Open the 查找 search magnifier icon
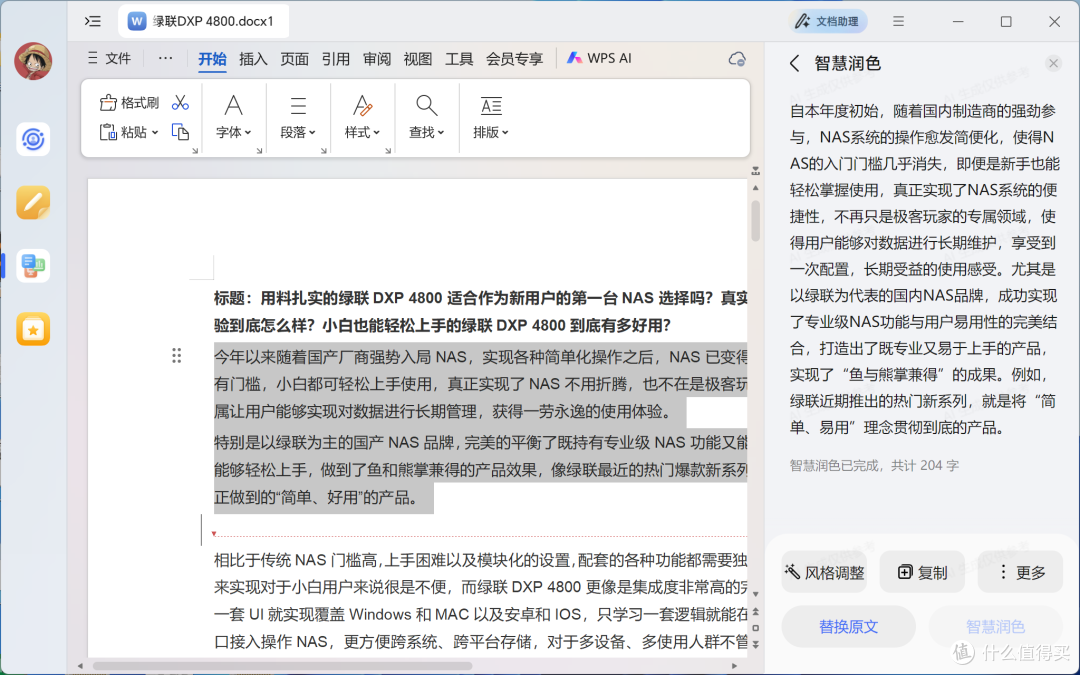The height and width of the screenshot is (675, 1080). (426, 105)
